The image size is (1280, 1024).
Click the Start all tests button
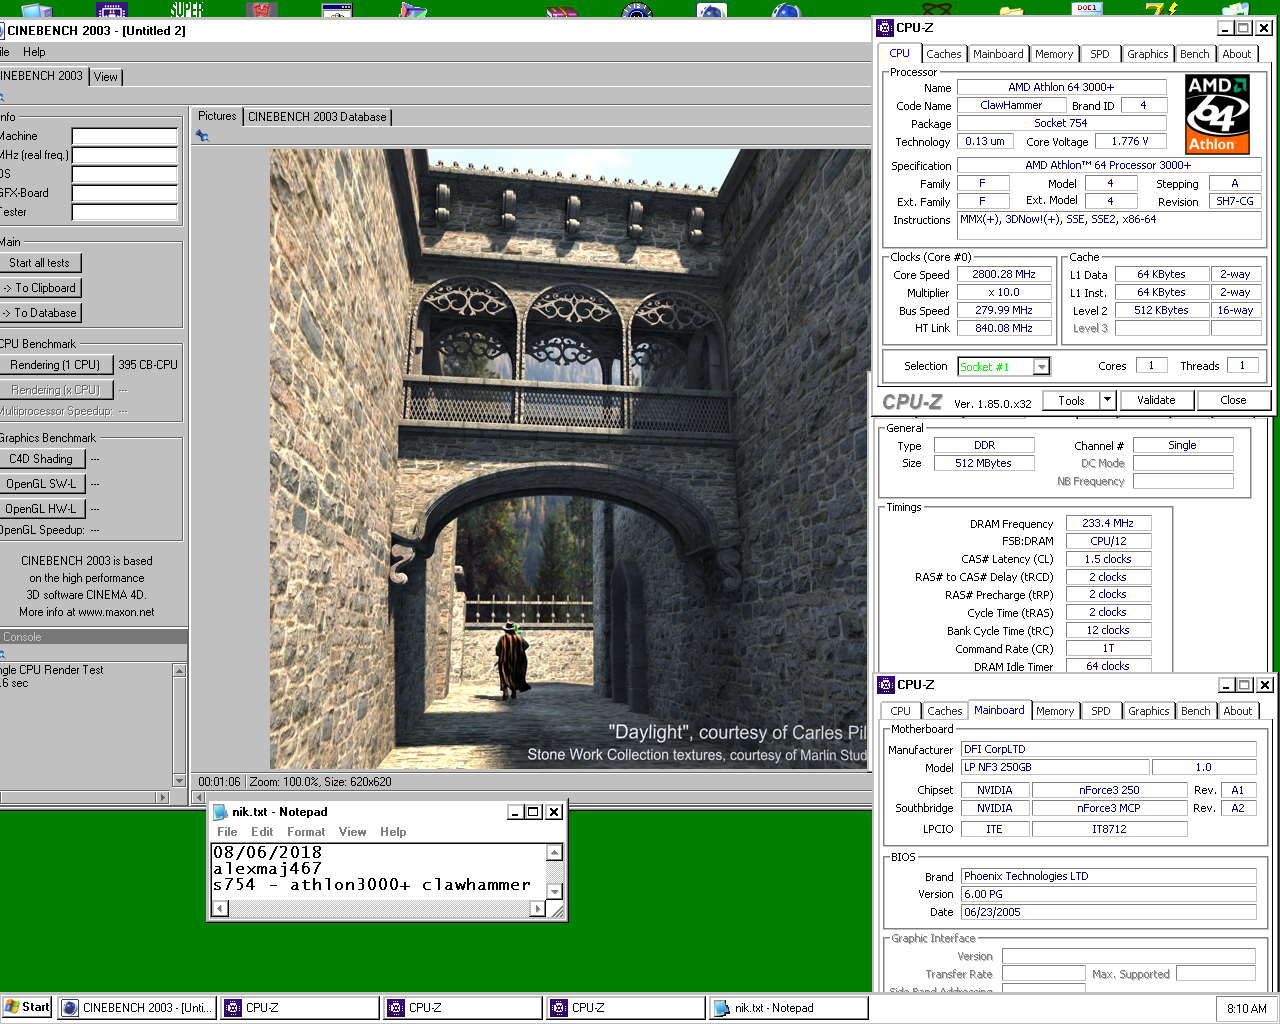39,263
